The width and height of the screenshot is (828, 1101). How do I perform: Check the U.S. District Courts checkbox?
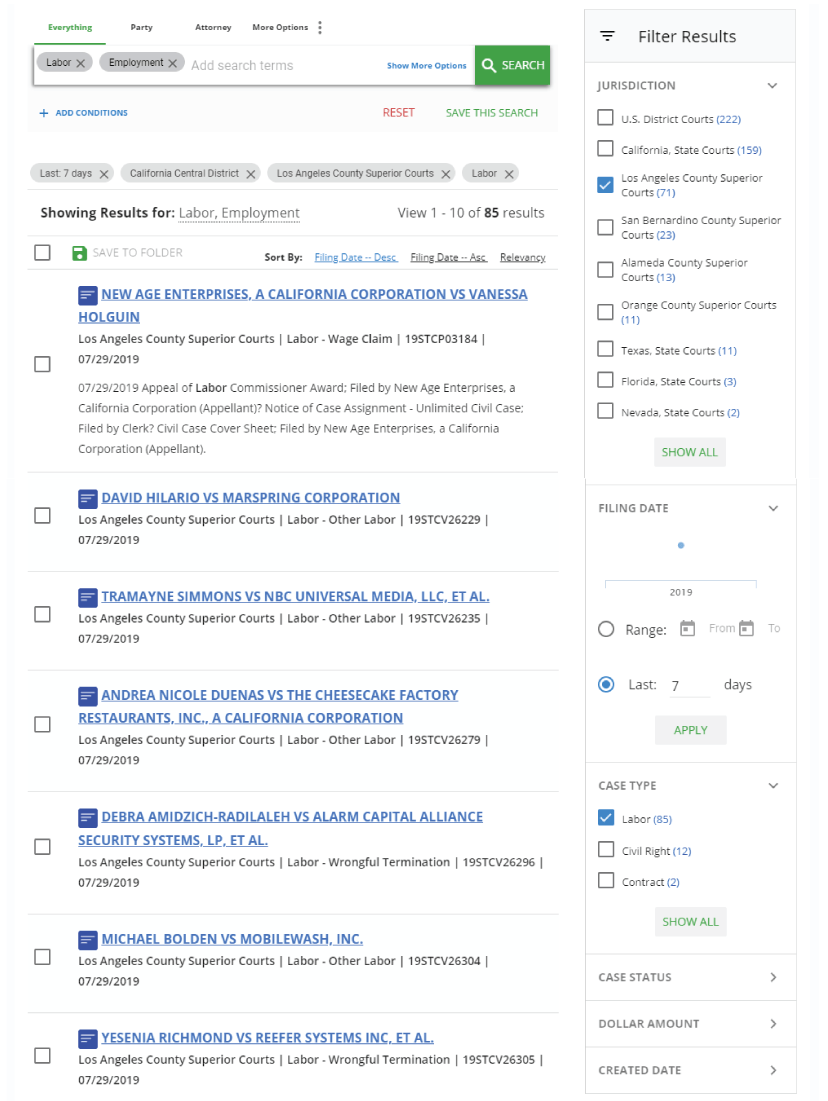605,118
